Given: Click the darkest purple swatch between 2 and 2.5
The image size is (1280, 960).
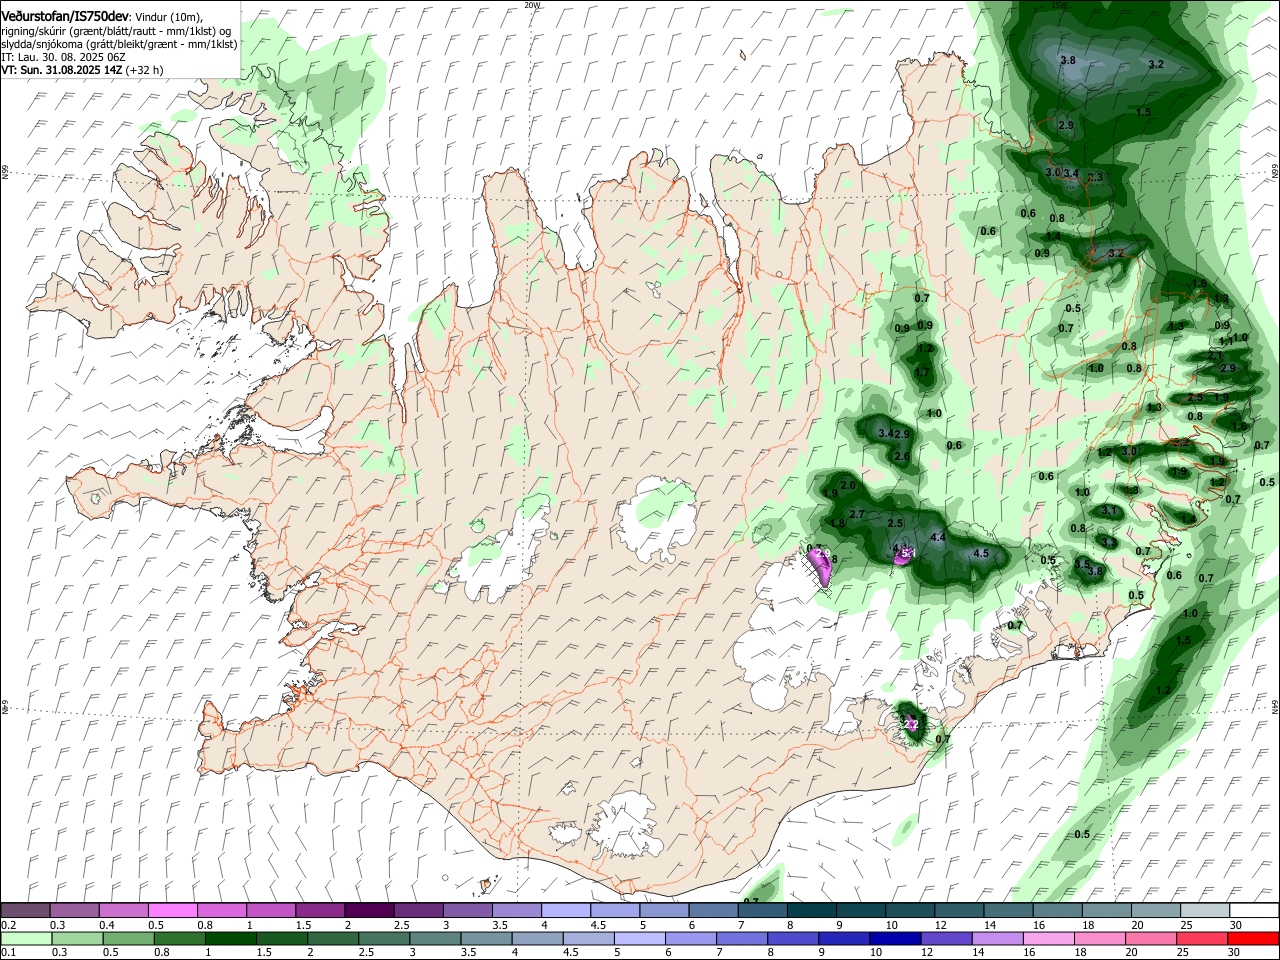Looking at the screenshot, I should tap(370, 910).
